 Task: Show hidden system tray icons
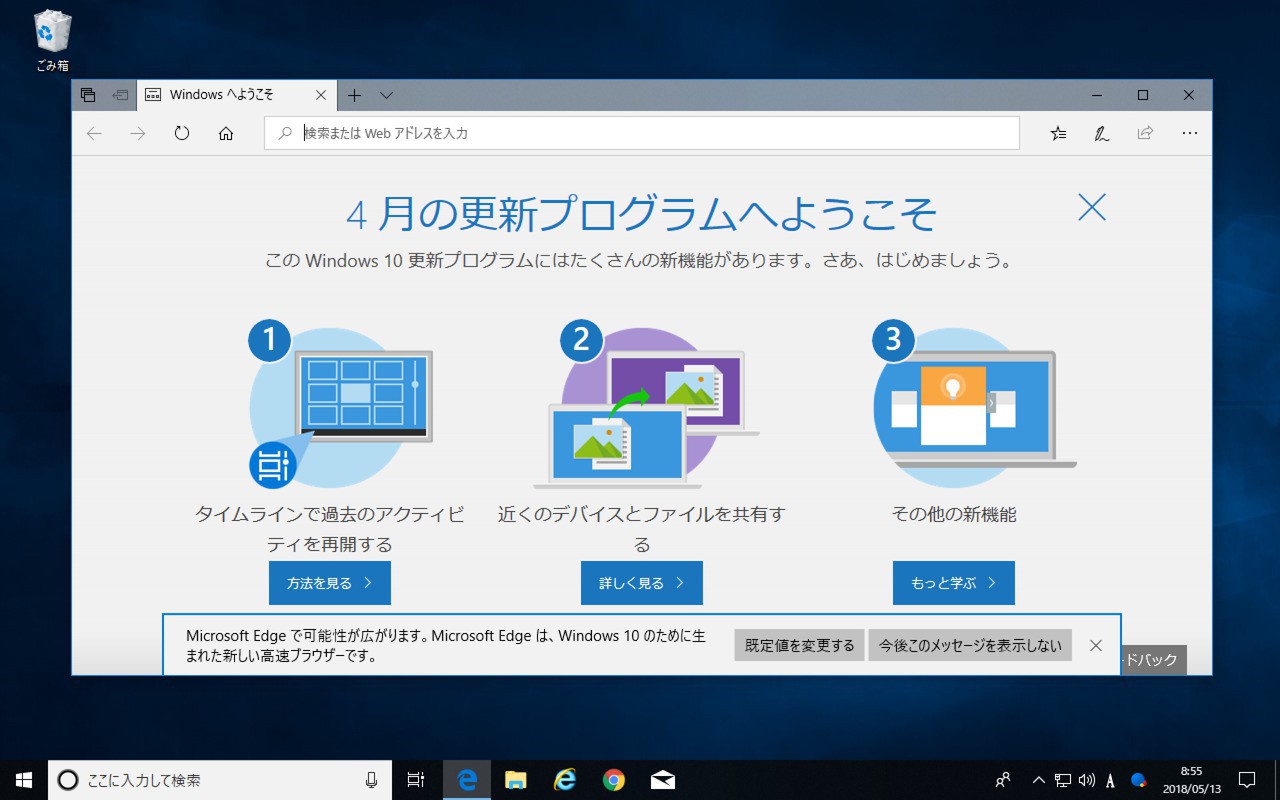coord(1038,780)
